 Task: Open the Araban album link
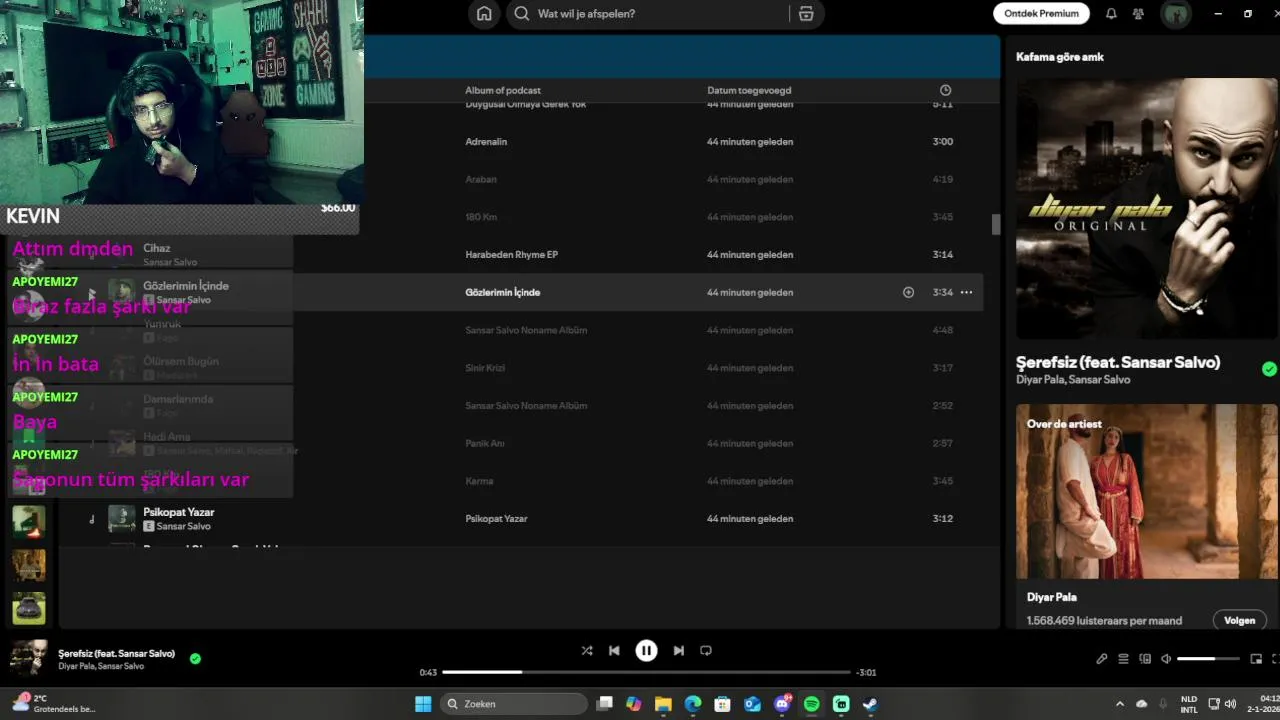(x=481, y=180)
